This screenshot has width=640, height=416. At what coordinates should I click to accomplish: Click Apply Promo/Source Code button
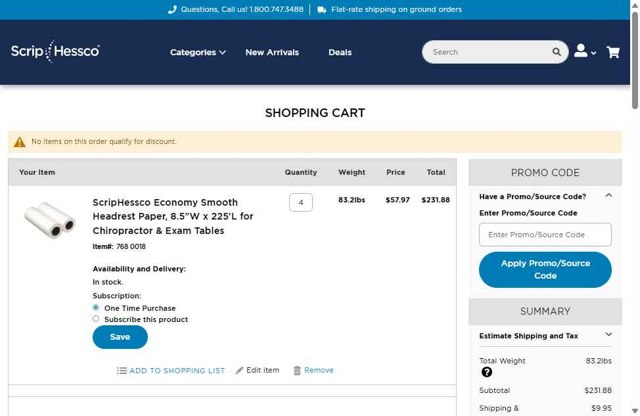(x=545, y=269)
